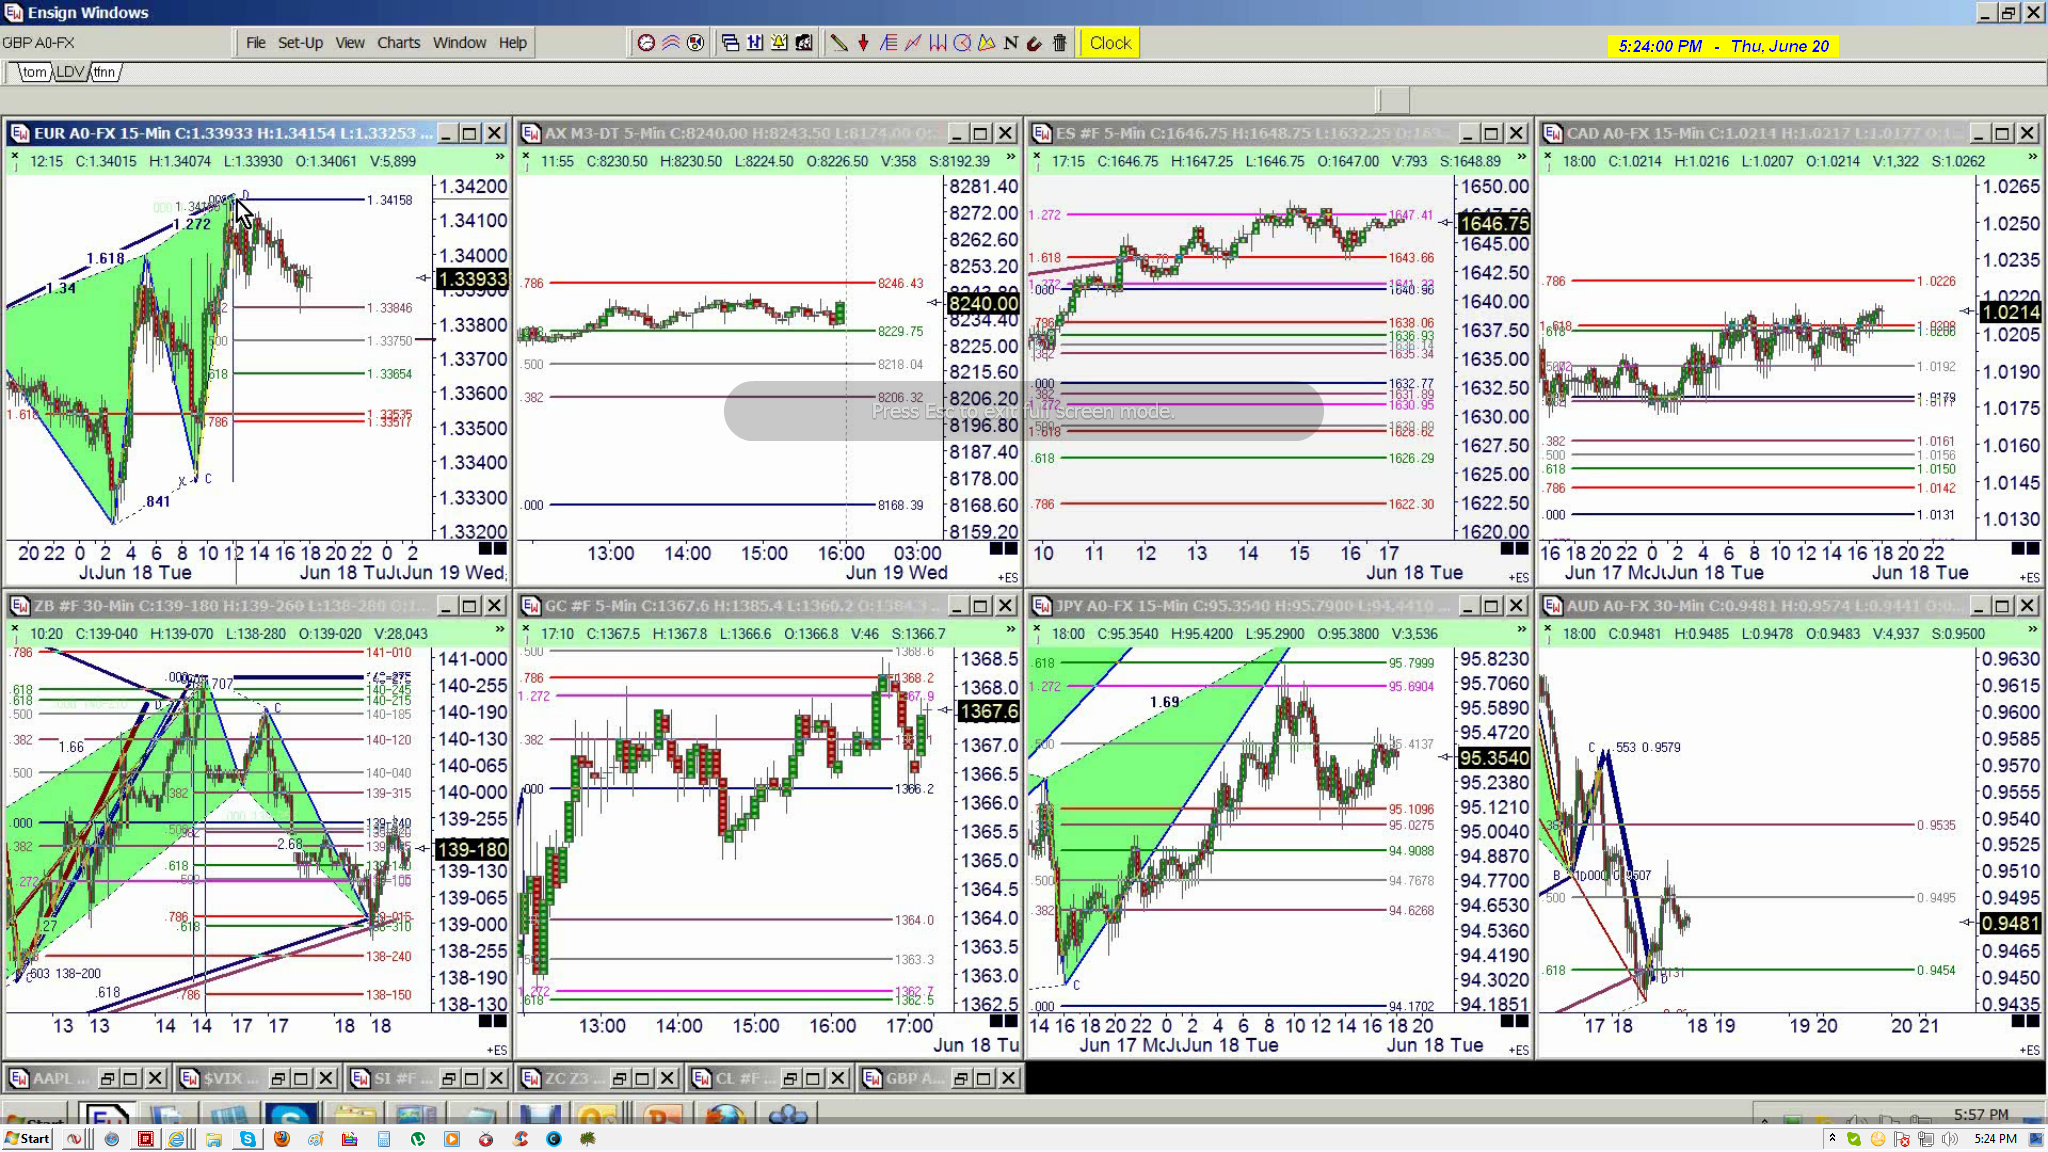Click the 1.33933 current price tag
Screen dimensions: 2048x1152
[x=472, y=279]
